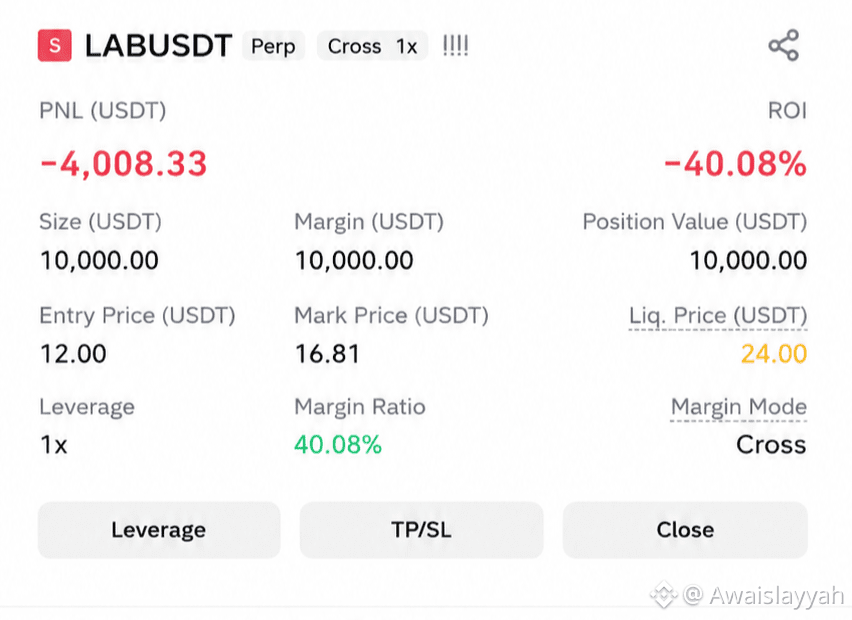
Task: Tap the underlined Liq. Price label
Action: coord(718,316)
